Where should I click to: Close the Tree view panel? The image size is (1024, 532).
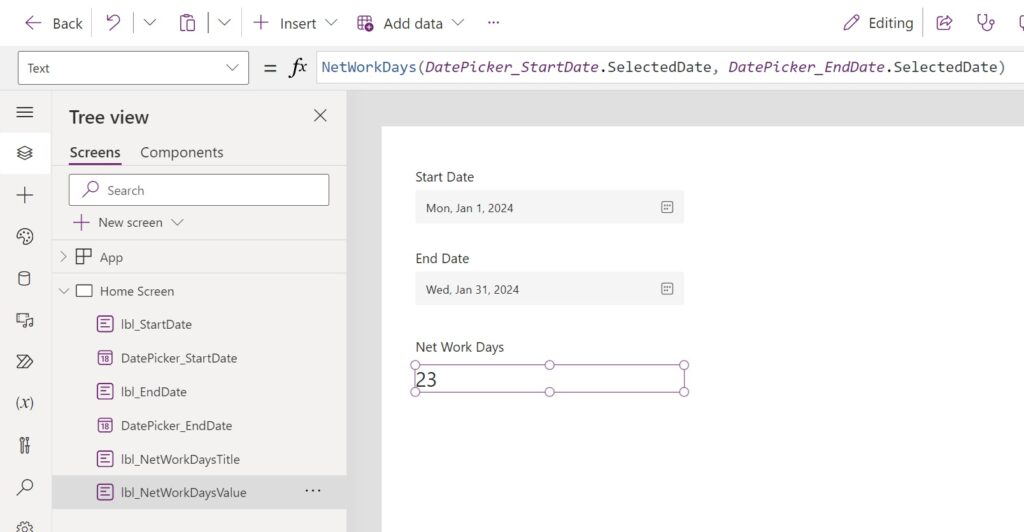click(x=320, y=116)
